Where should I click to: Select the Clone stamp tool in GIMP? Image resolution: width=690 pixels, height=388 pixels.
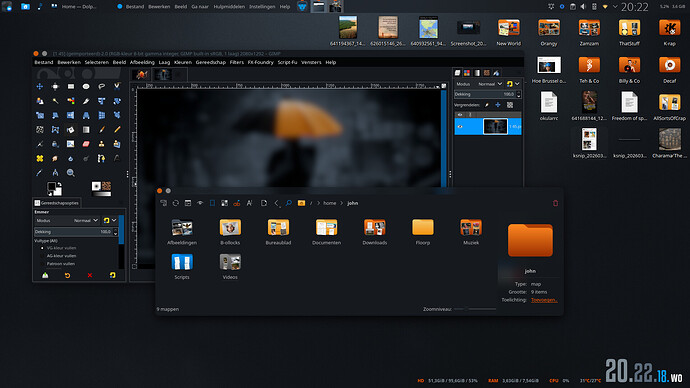102,144
